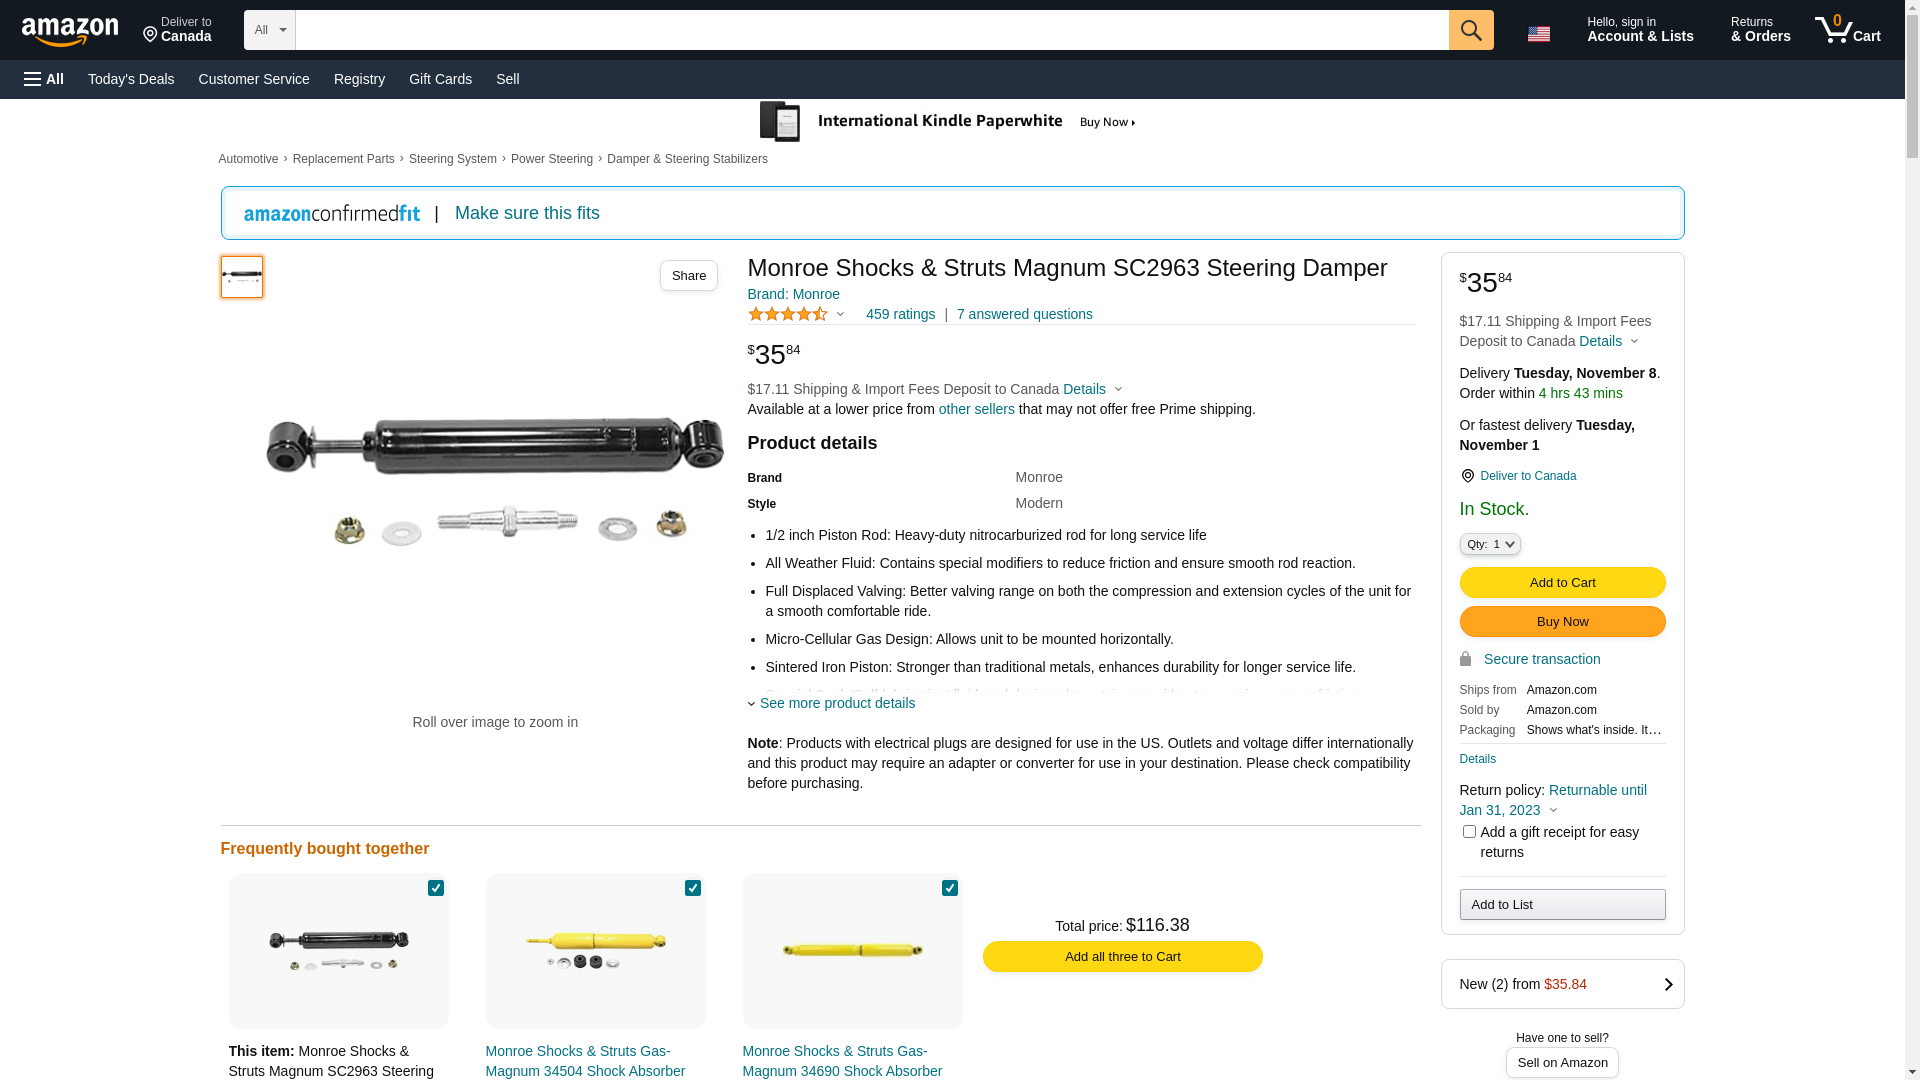This screenshot has width=1920, height=1080.
Task: Open the Gift Cards menu item
Action: (x=440, y=79)
